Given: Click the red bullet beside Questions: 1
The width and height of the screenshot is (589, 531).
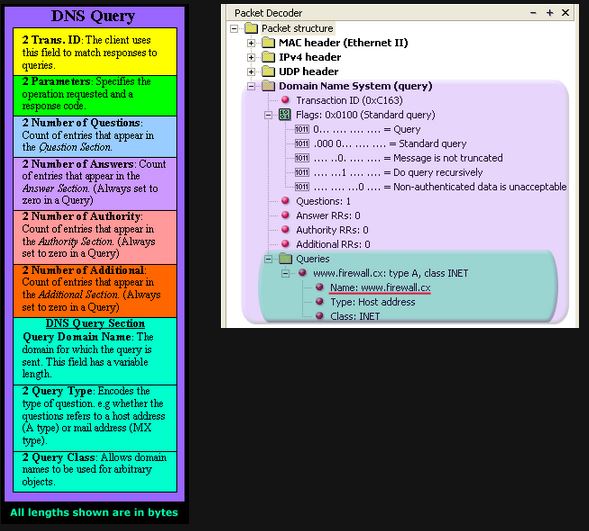Looking at the screenshot, I should (x=285, y=201).
